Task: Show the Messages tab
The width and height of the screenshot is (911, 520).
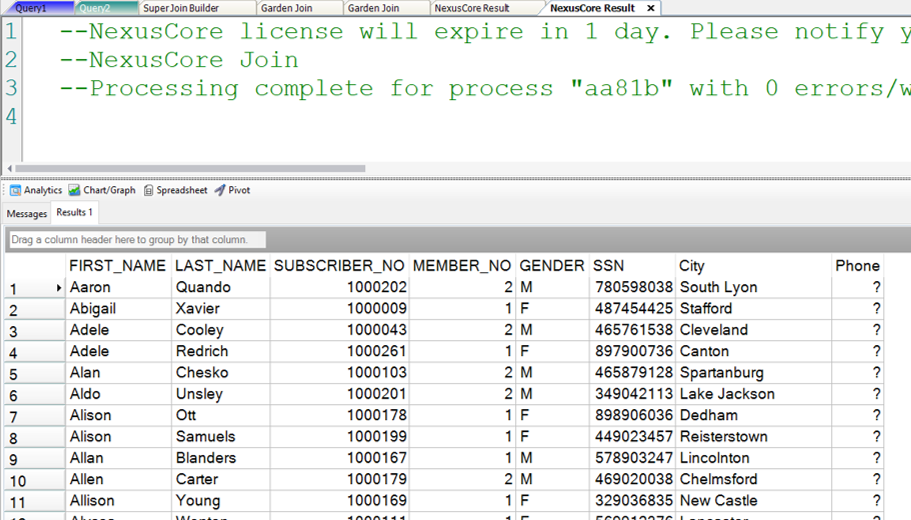Action: (27, 214)
